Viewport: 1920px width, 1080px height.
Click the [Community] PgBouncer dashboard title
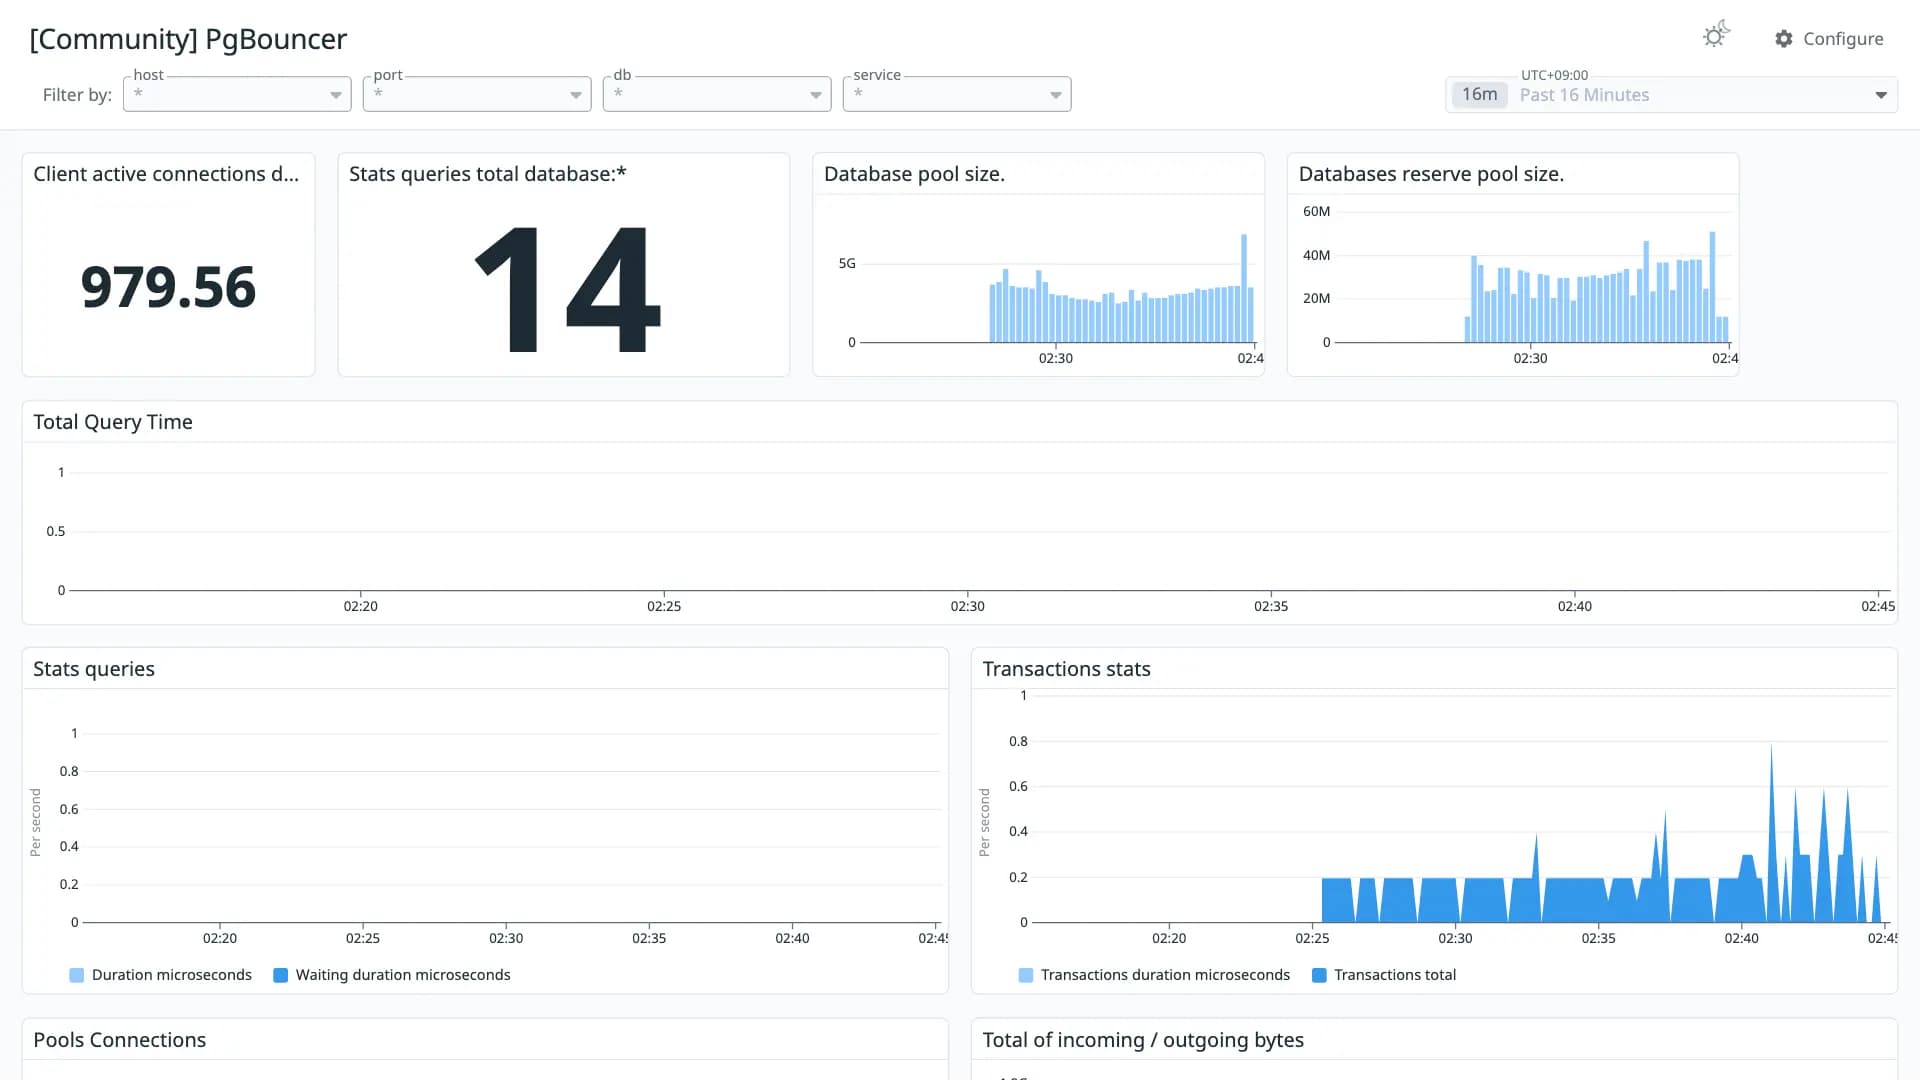[x=188, y=39]
